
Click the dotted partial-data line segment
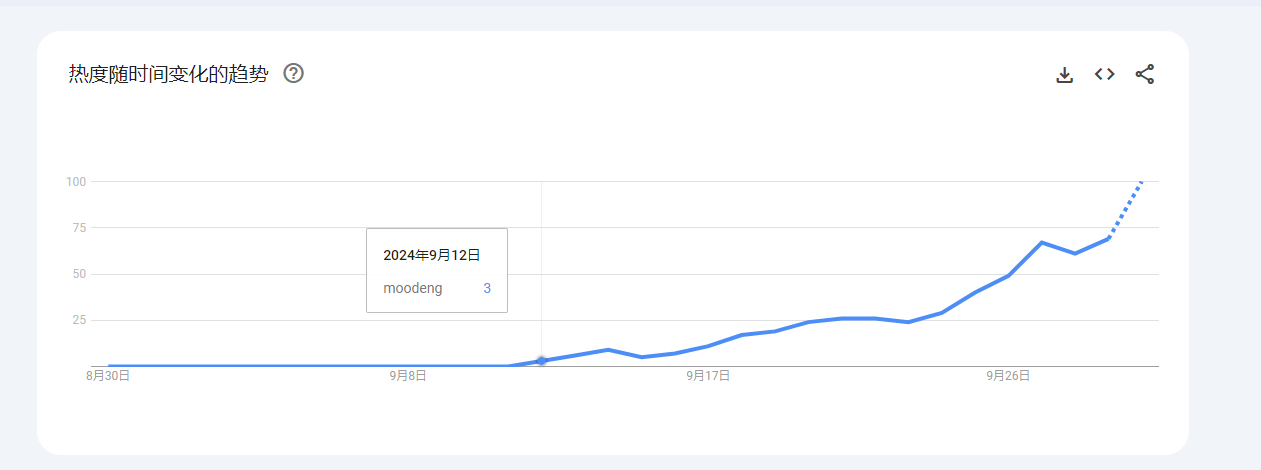coord(1125,211)
